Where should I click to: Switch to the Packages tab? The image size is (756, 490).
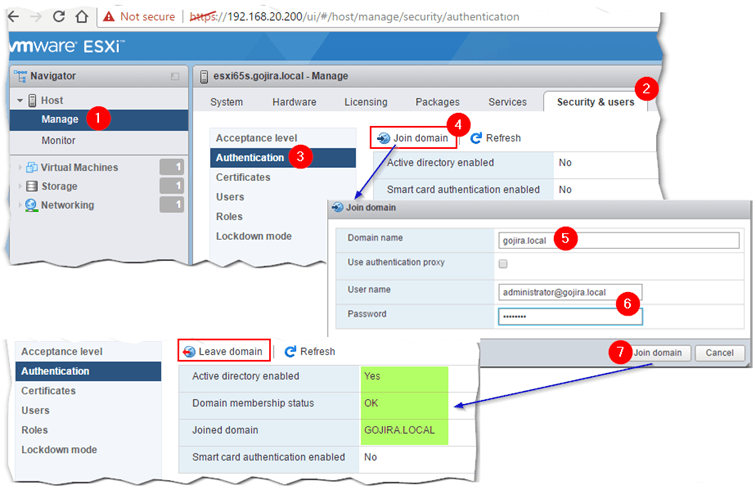(437, 102)
